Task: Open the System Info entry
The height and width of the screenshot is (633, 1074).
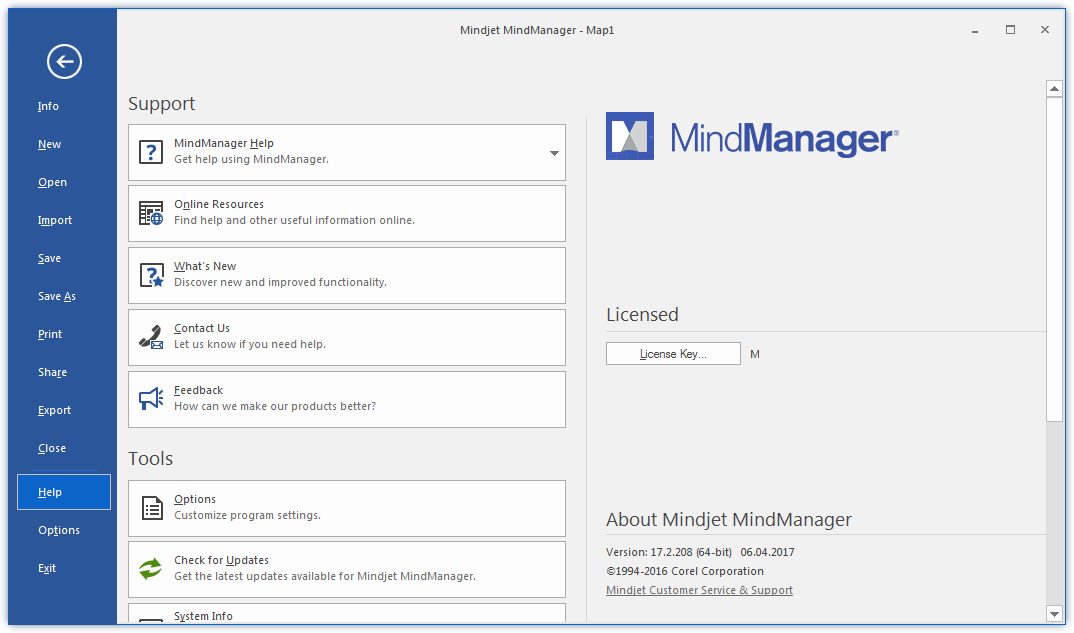Action: (x=347, y=613)
